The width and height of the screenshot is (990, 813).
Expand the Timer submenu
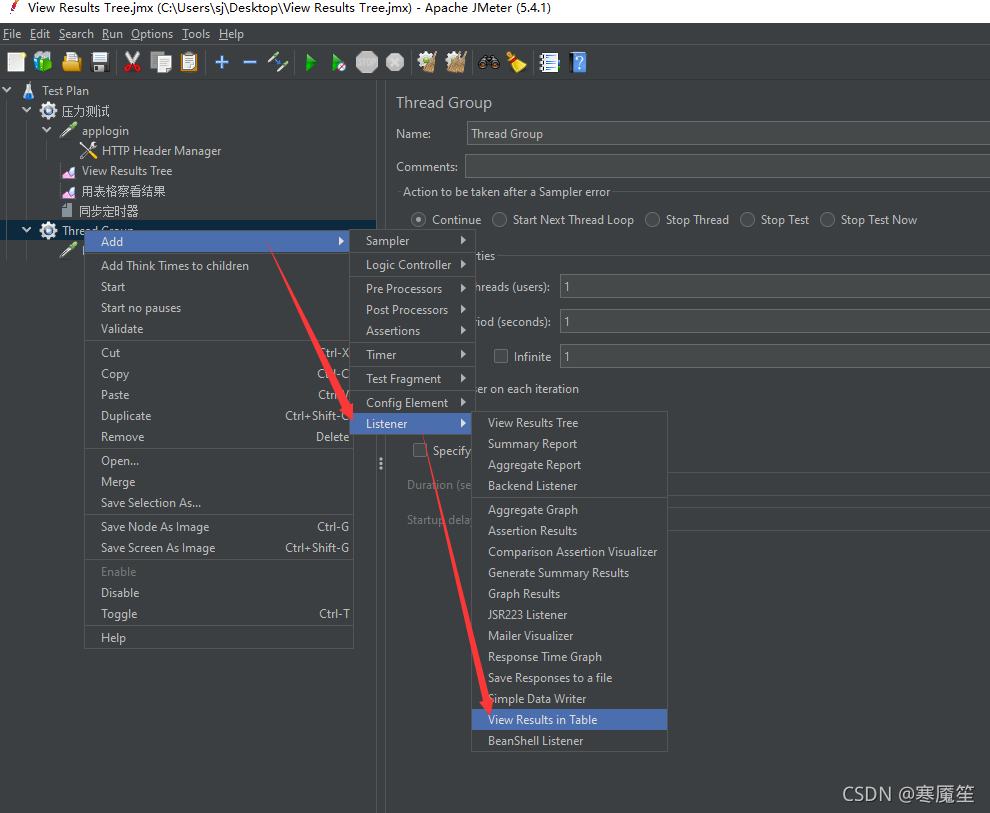click(x=411, y=355)
